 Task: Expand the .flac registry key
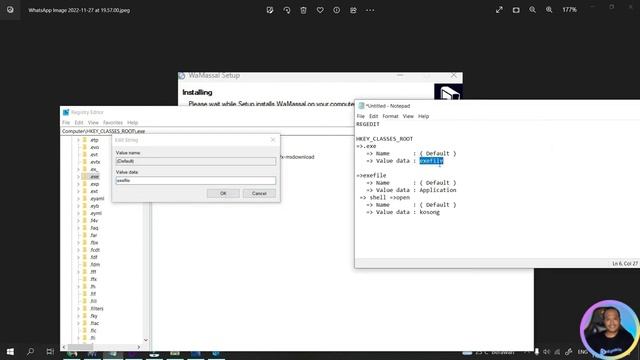[x=78, y=323]
